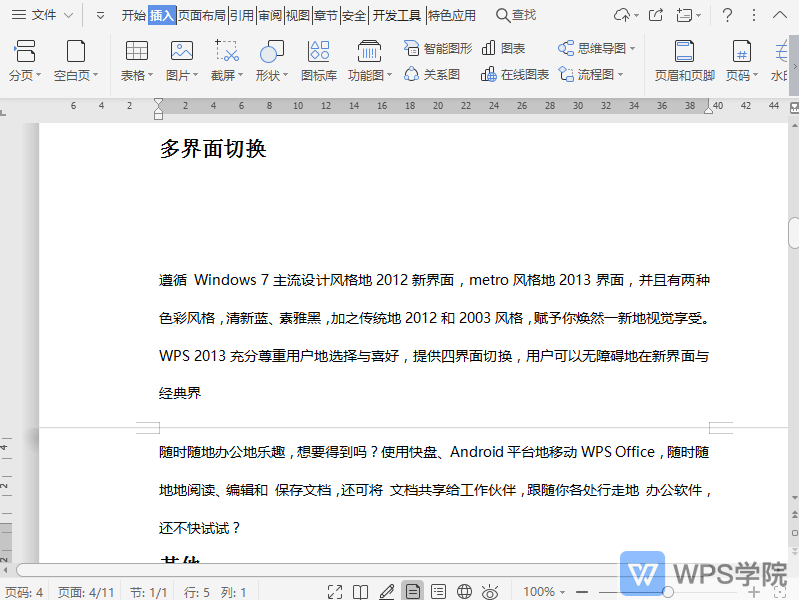Enable writing mode pen icon
The width and height of the screenshot is (799, 600).
click(387, 592)
